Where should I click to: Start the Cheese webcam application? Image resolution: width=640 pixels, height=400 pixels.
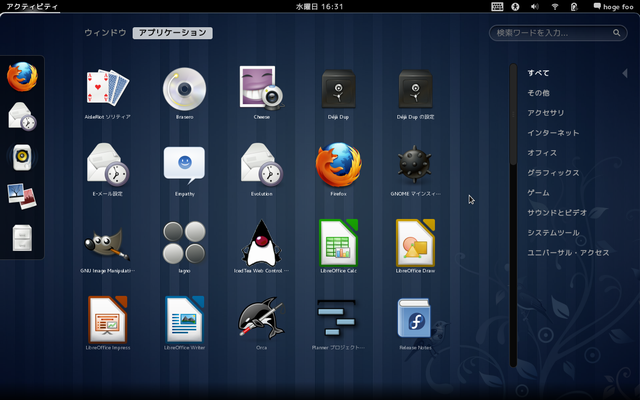click(261, 89)
